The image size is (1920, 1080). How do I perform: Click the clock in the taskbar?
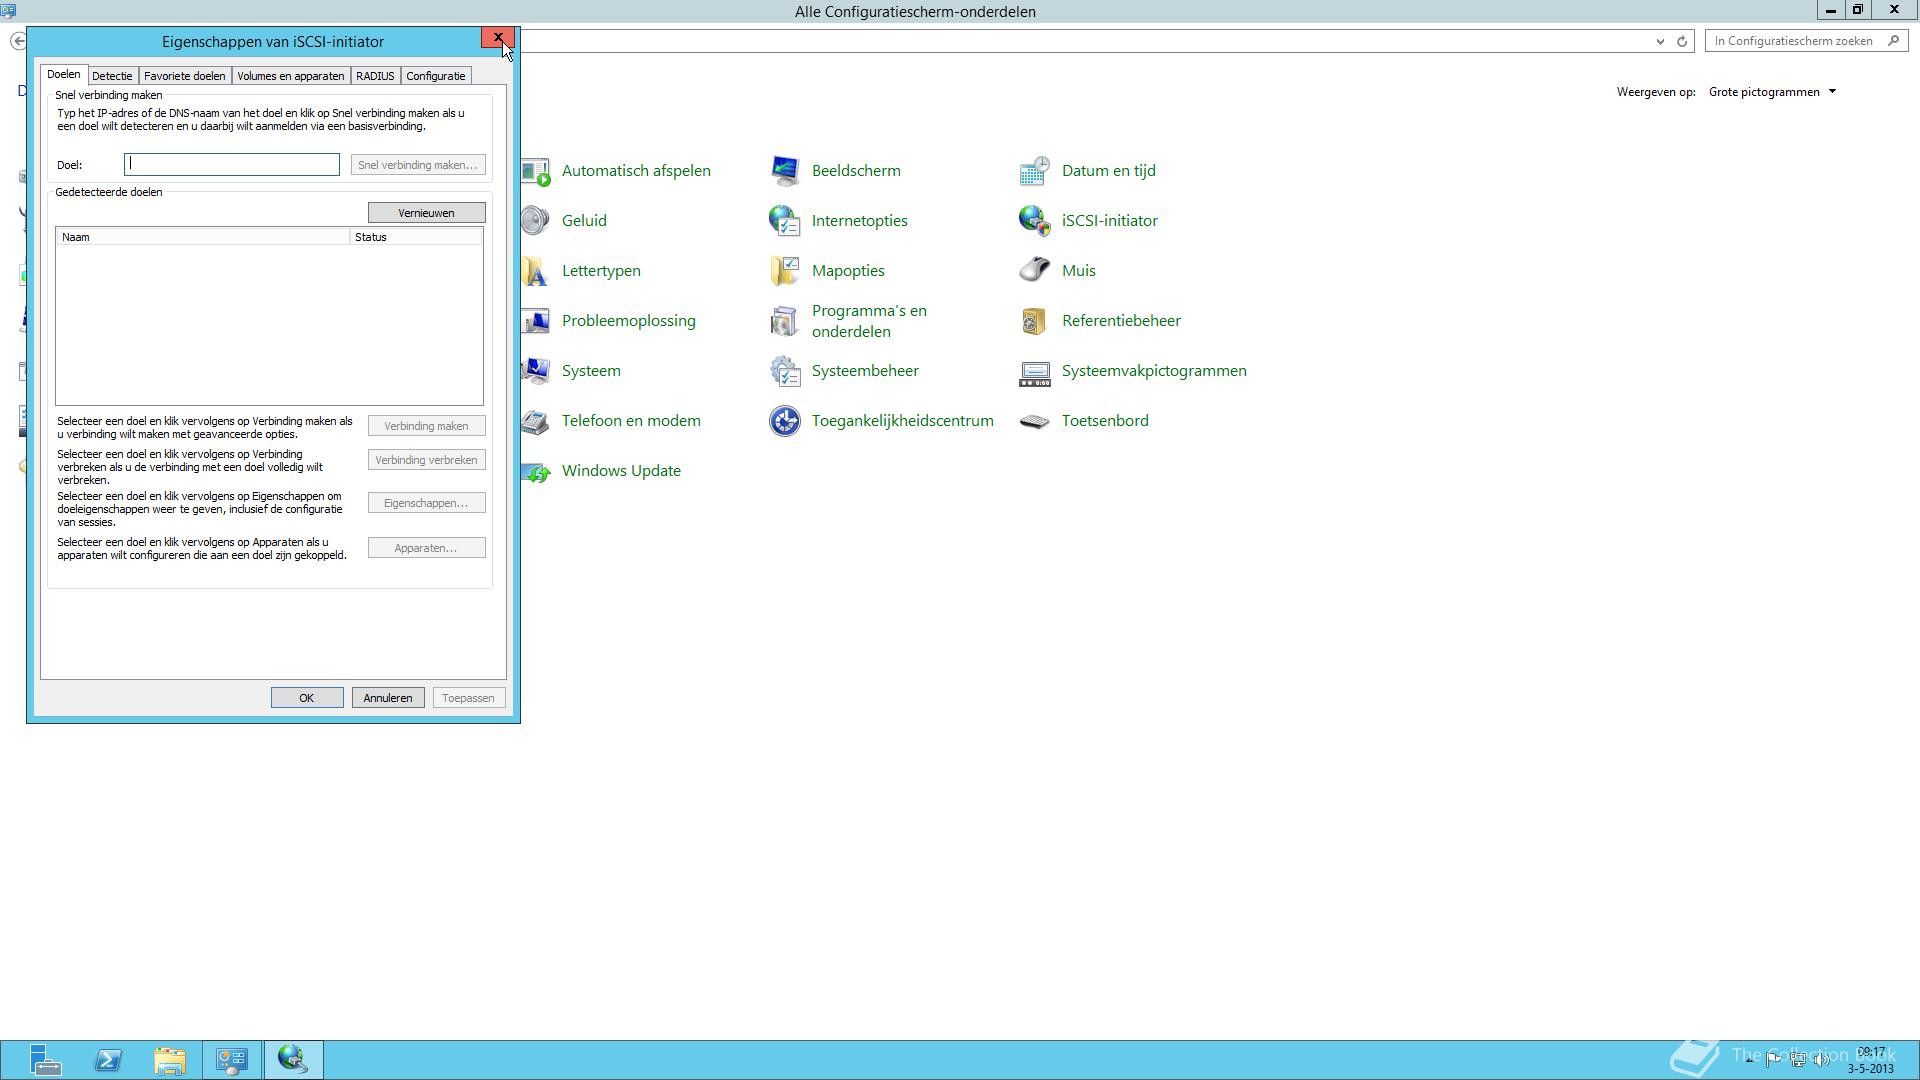[x=1870, y=1060]
